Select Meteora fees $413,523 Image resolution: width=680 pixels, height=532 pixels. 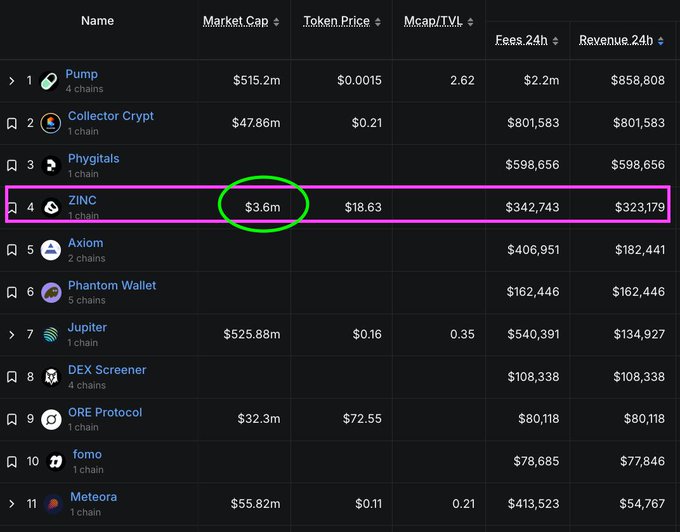point(533,504)
